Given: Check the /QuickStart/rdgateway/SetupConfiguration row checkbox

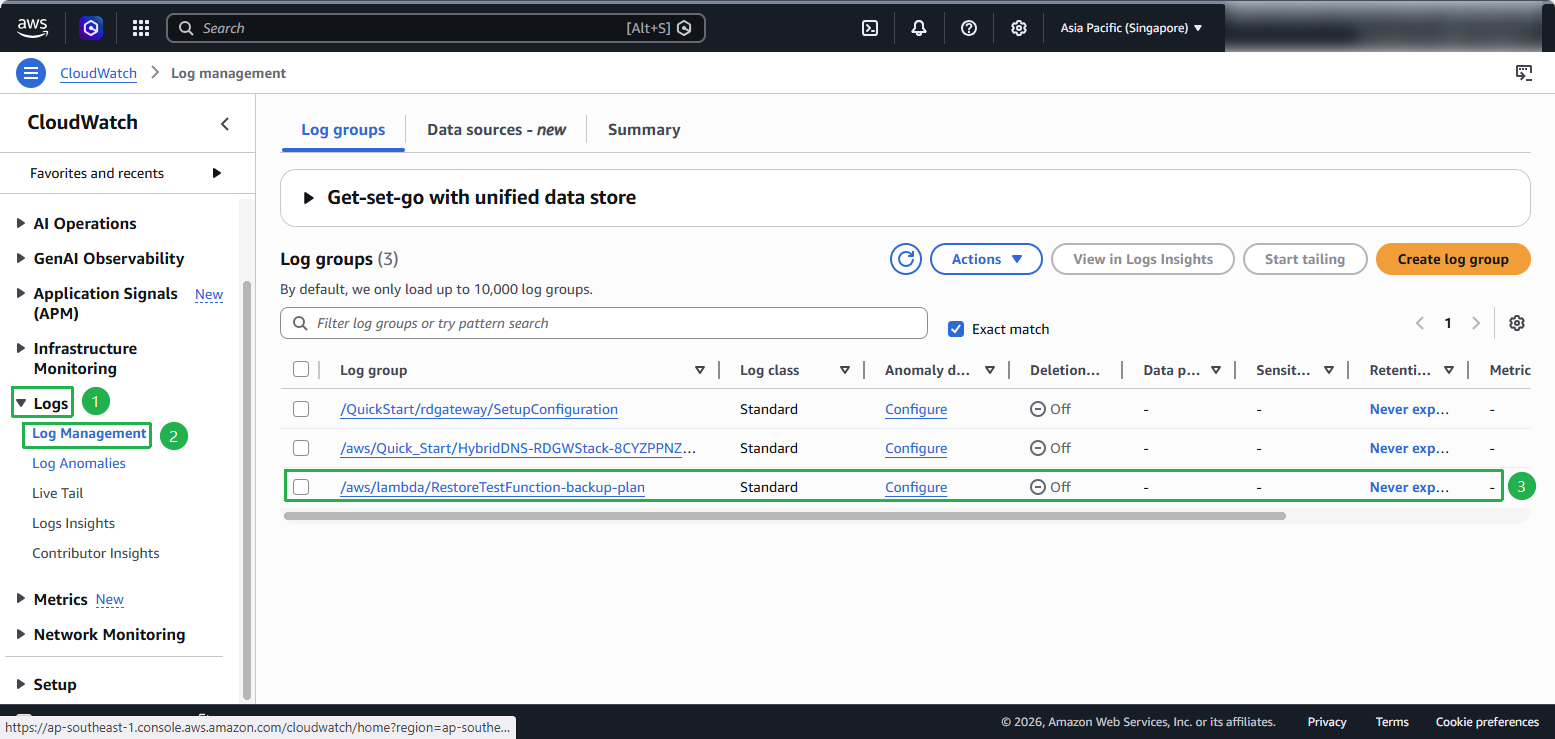Looking at the screenshot, I should click(301, 409).
